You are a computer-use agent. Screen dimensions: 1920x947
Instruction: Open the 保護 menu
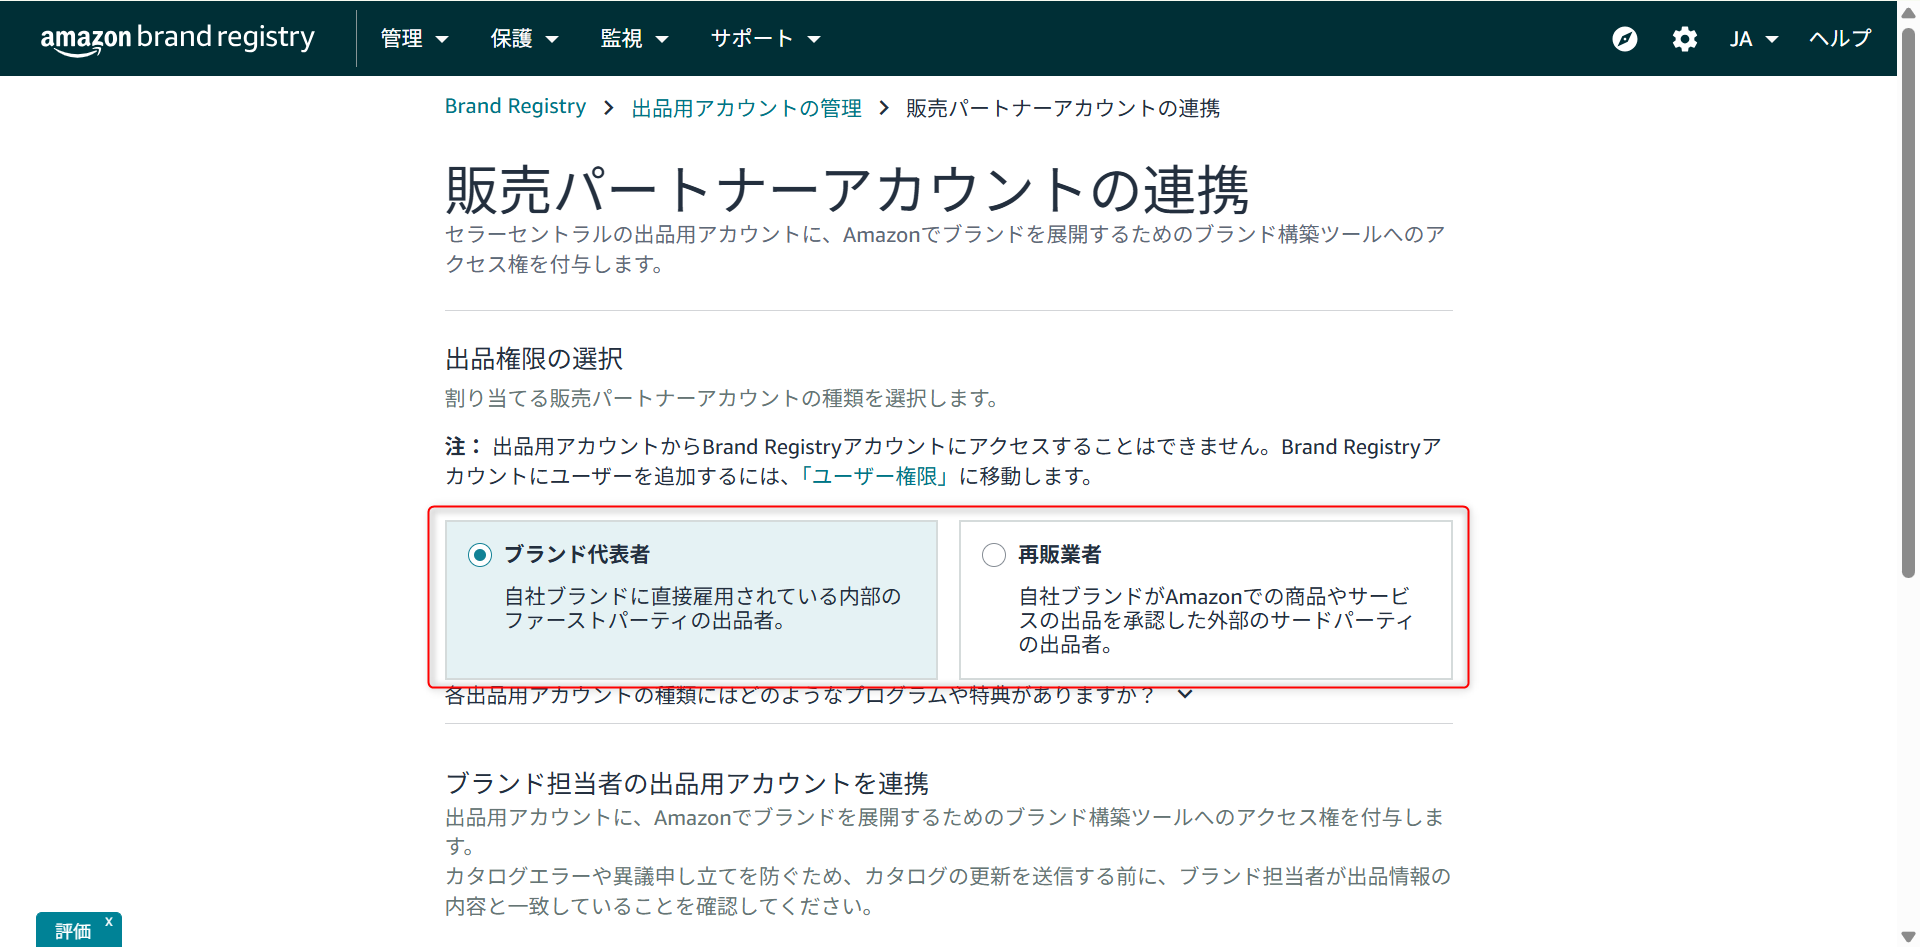(524, 39)
